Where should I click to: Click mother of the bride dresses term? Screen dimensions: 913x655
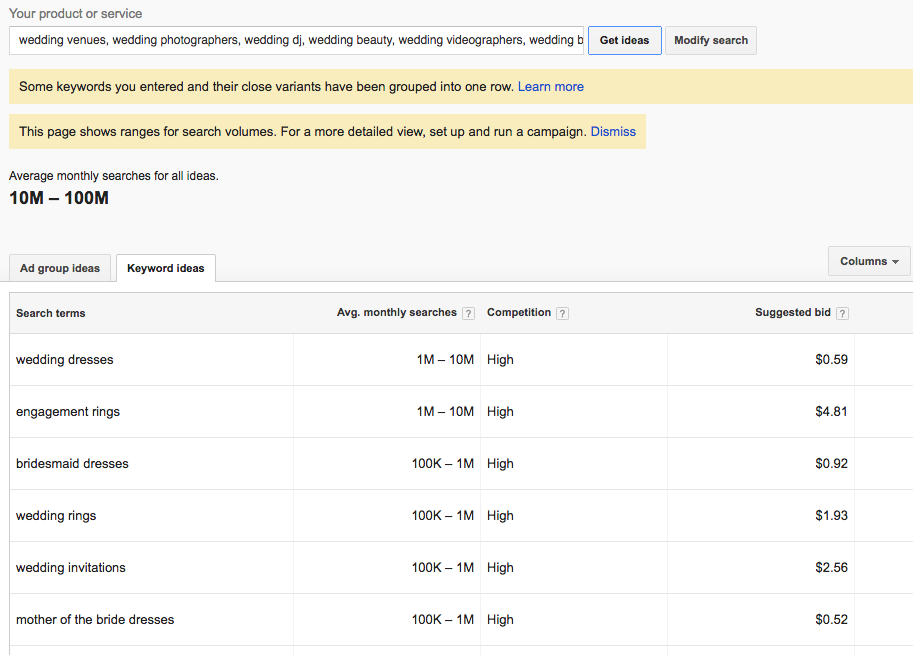pyautogui.click(x=95, y=620)
